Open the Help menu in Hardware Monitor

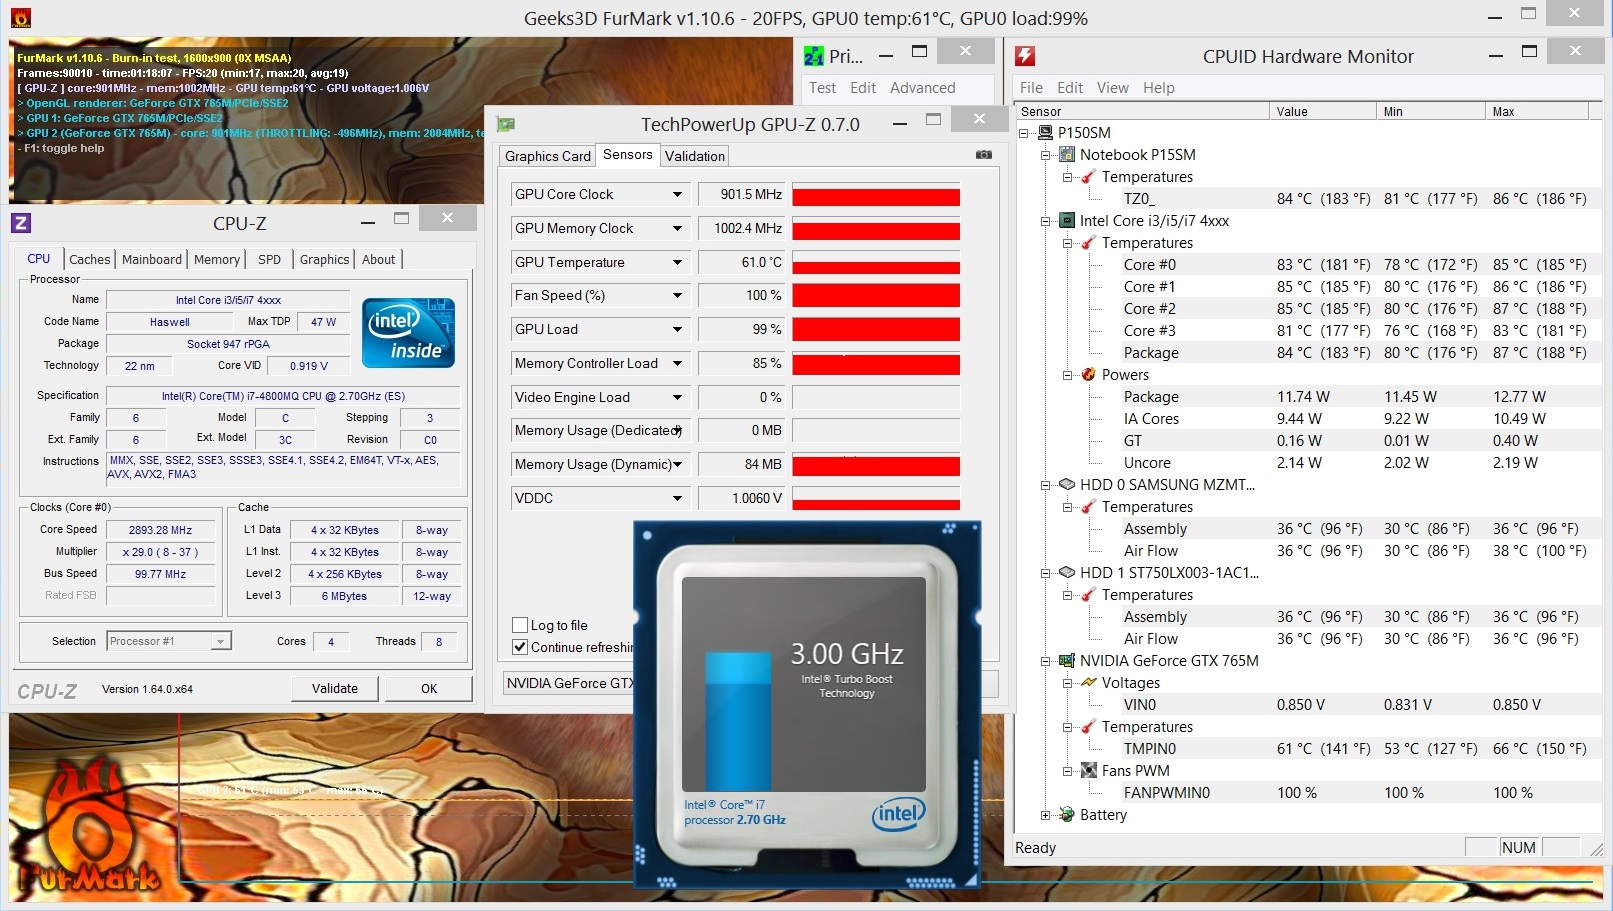[1159, 88]
